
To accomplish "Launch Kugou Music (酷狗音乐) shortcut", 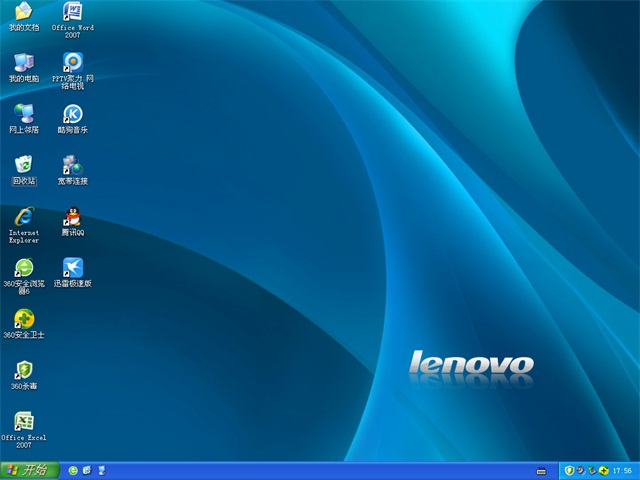I will coord(72,113).
